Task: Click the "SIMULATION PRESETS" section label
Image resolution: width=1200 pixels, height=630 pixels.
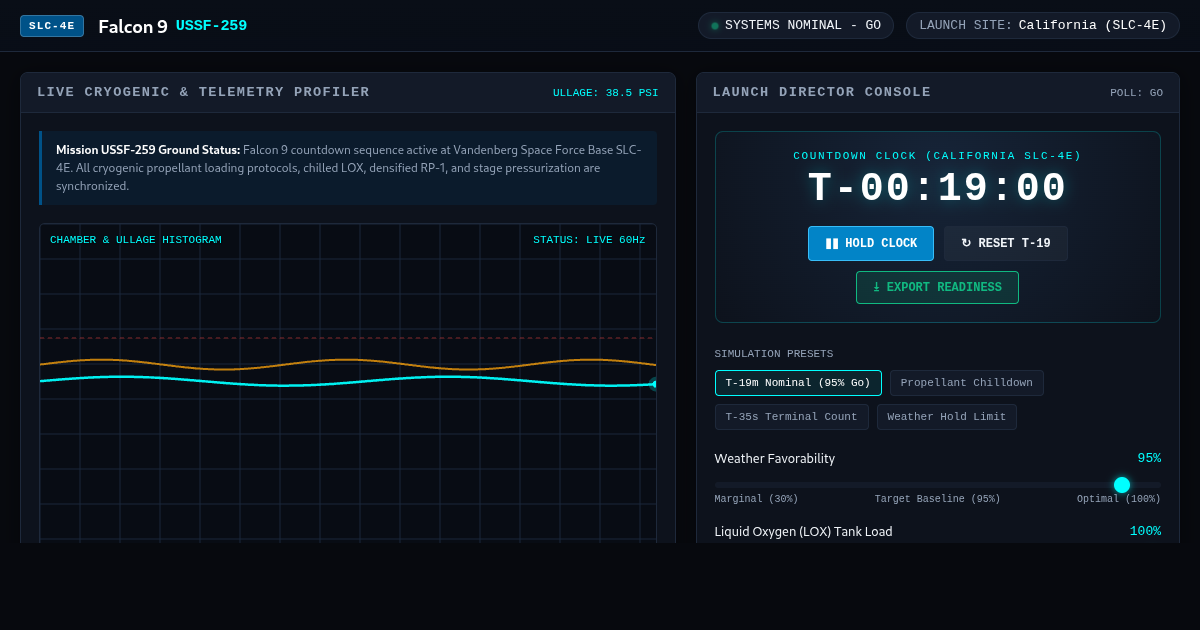Action: [x=774, y=354]
